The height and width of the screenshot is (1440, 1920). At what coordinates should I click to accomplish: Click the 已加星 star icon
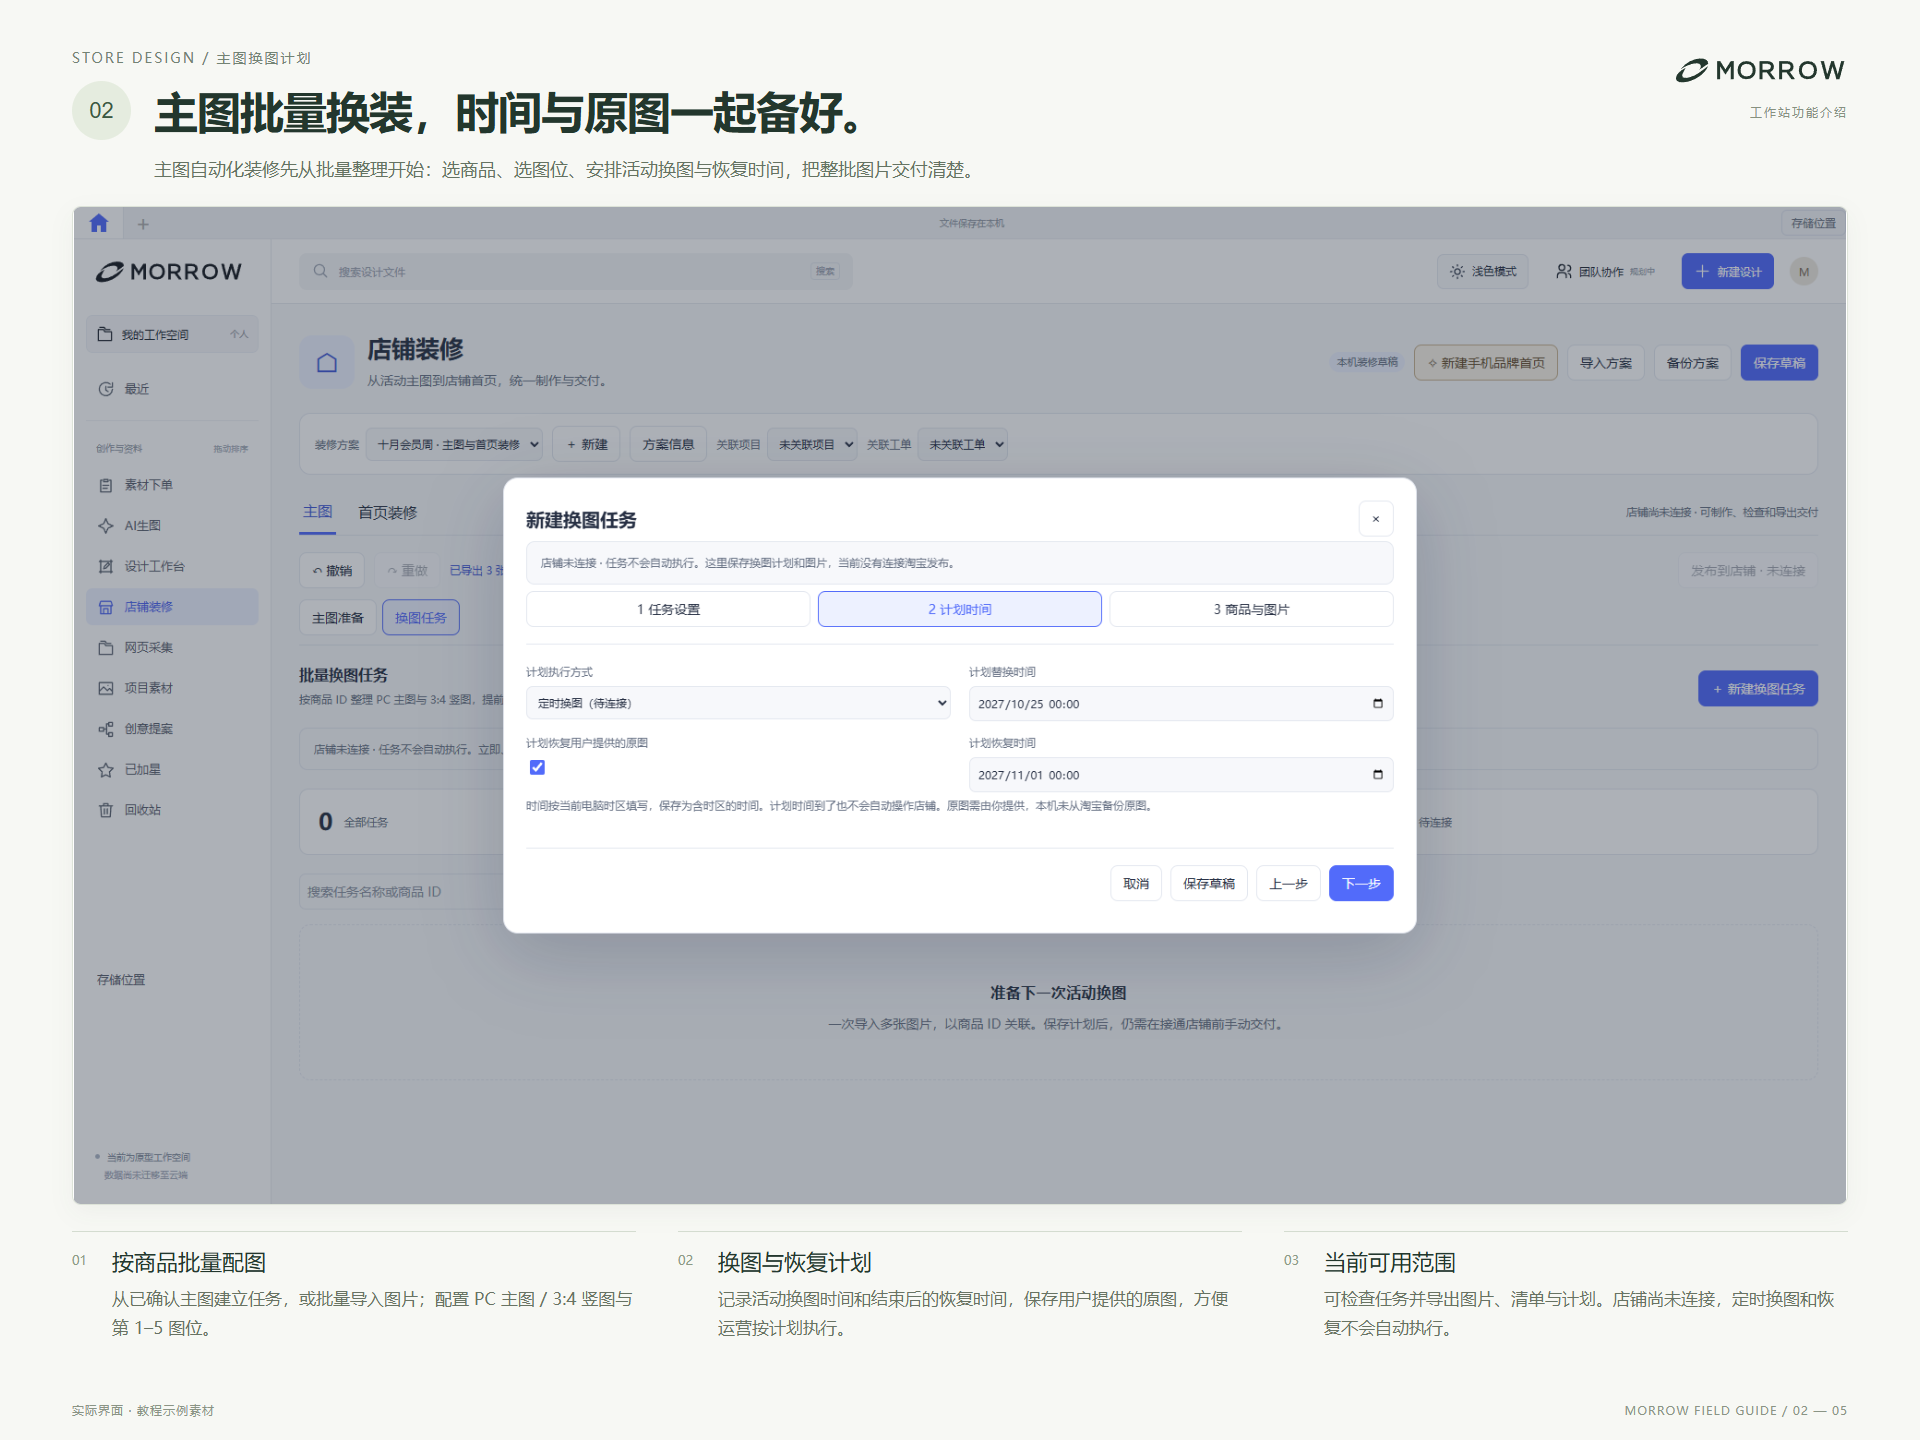pos(106,770)
